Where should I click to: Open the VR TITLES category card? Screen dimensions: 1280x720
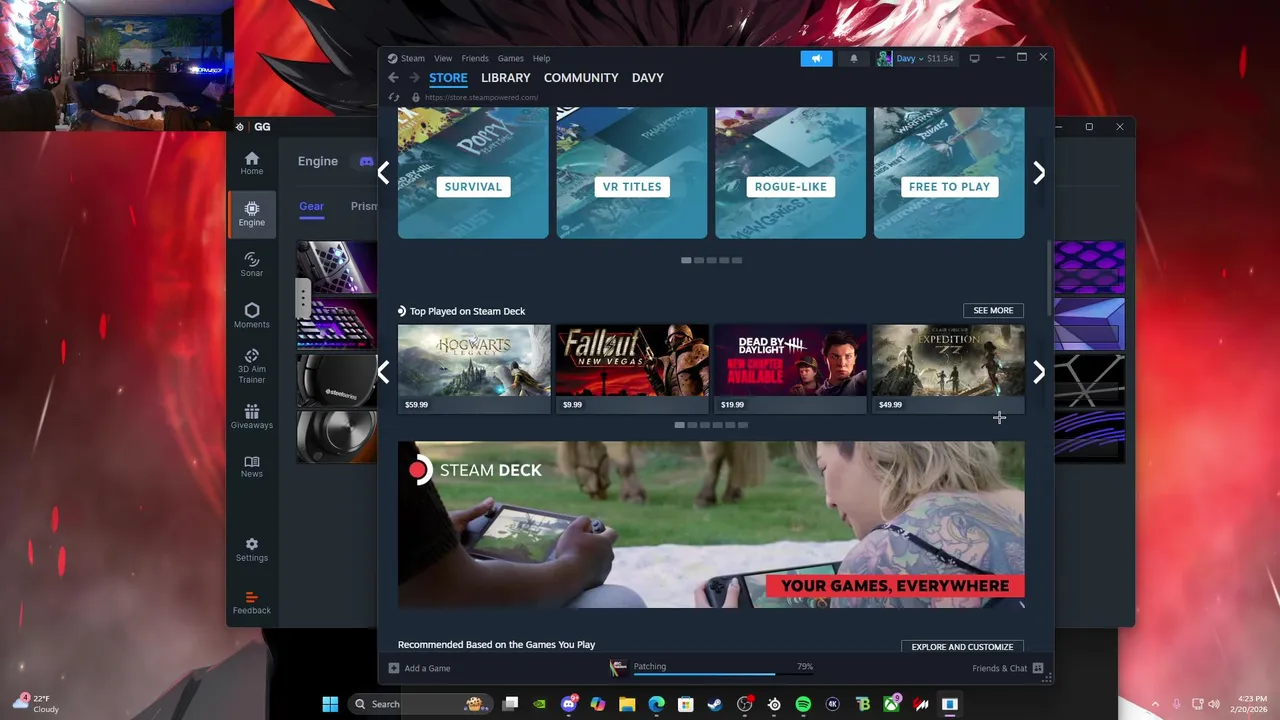632,173
